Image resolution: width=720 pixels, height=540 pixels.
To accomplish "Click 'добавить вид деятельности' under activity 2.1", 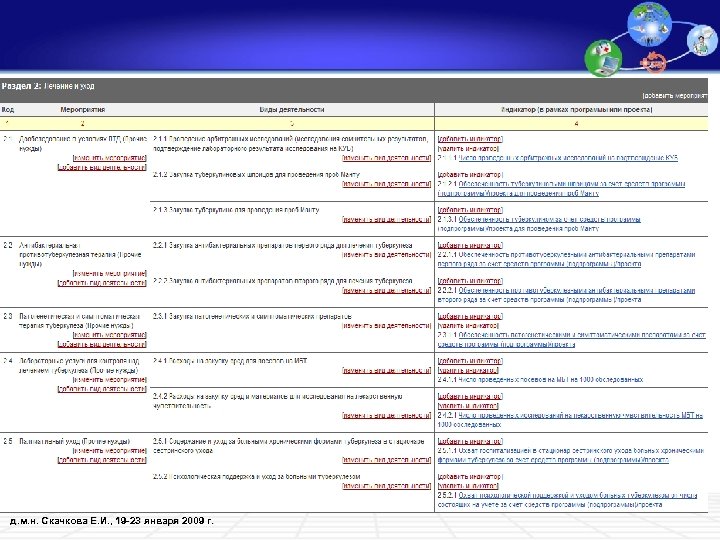I will pyautogui.click(x=102, y=168).
